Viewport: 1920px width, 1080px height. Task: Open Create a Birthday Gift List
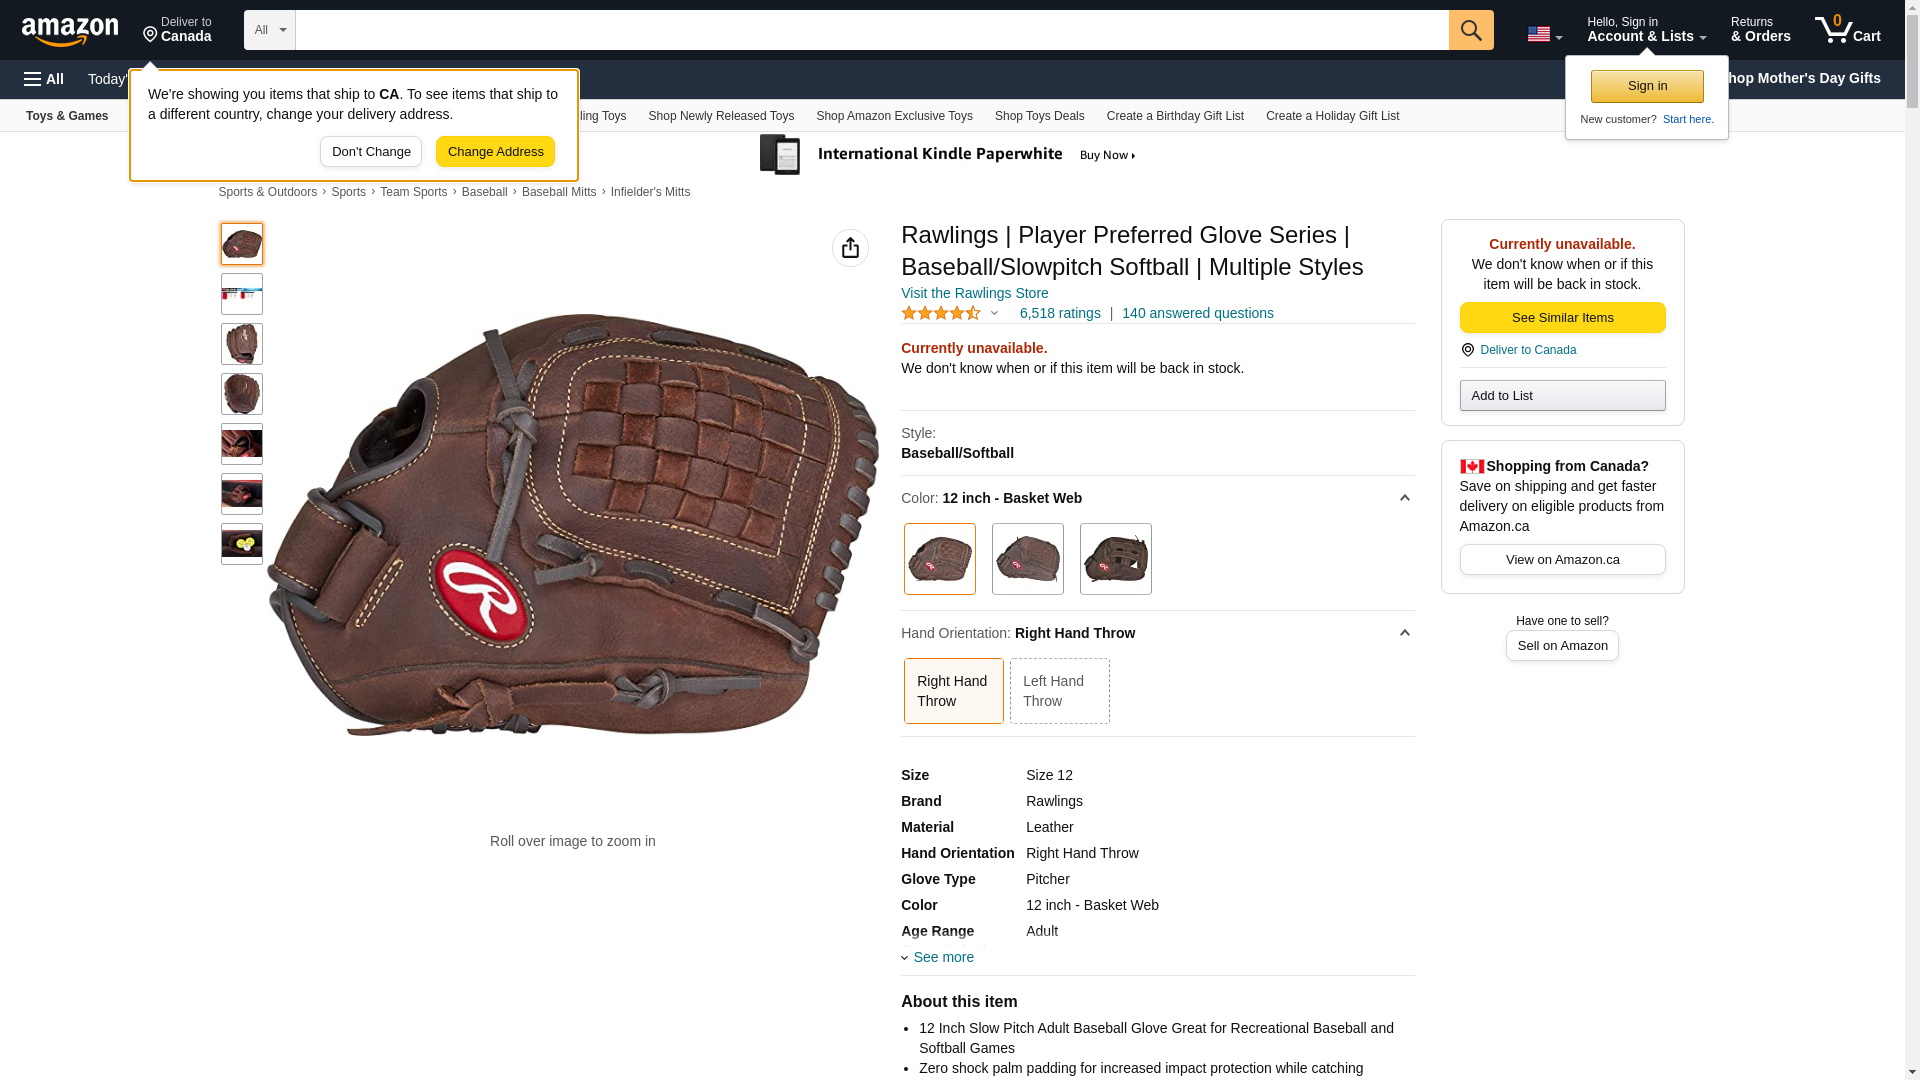[1175, 116]
